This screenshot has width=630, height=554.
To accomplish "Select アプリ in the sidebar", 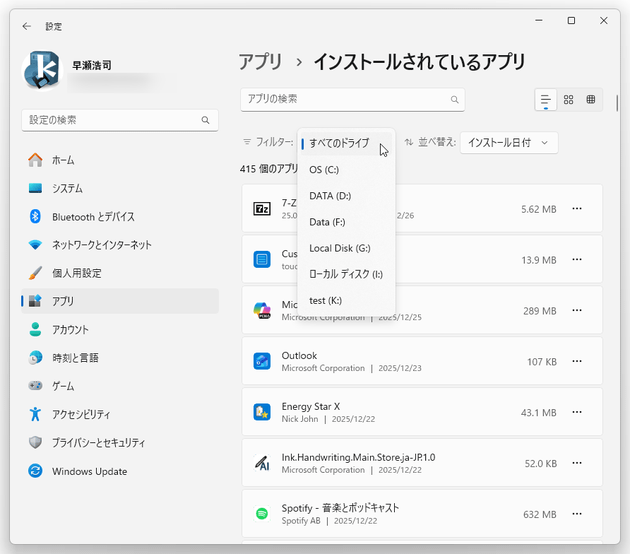I will tap(120, 301).
